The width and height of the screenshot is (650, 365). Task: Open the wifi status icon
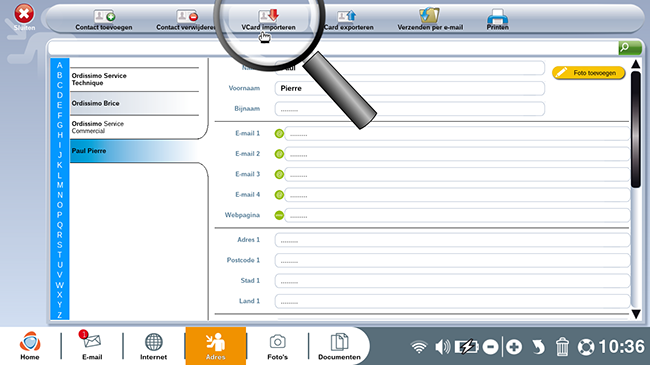tap(419, 347)
